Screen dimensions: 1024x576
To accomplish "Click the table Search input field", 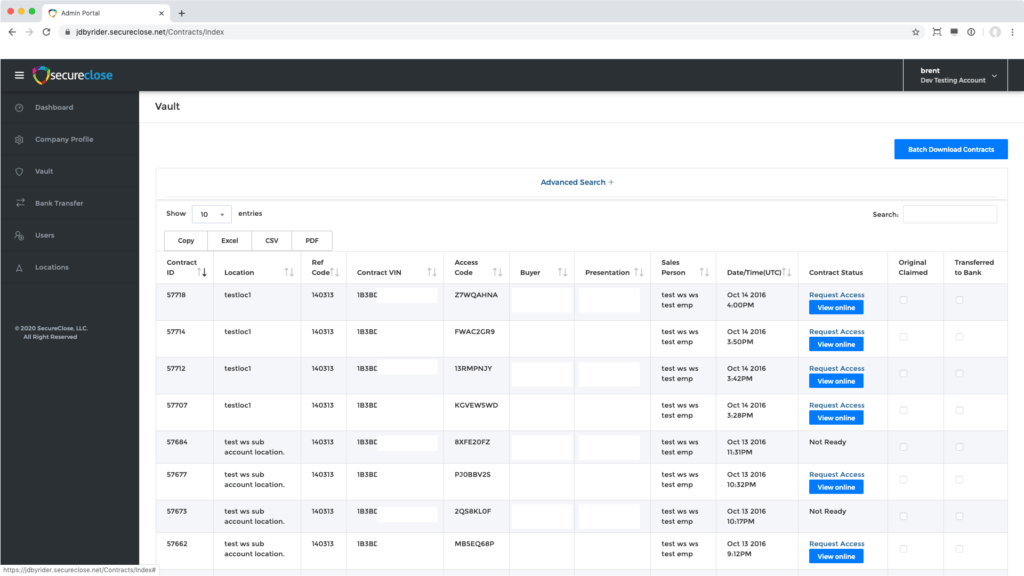I will click(949, 214).
